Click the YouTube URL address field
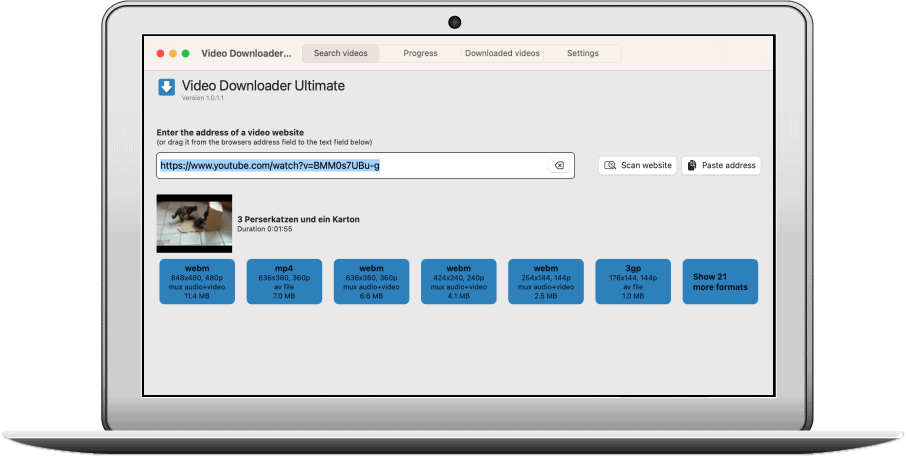 click(x=365, y=165)
